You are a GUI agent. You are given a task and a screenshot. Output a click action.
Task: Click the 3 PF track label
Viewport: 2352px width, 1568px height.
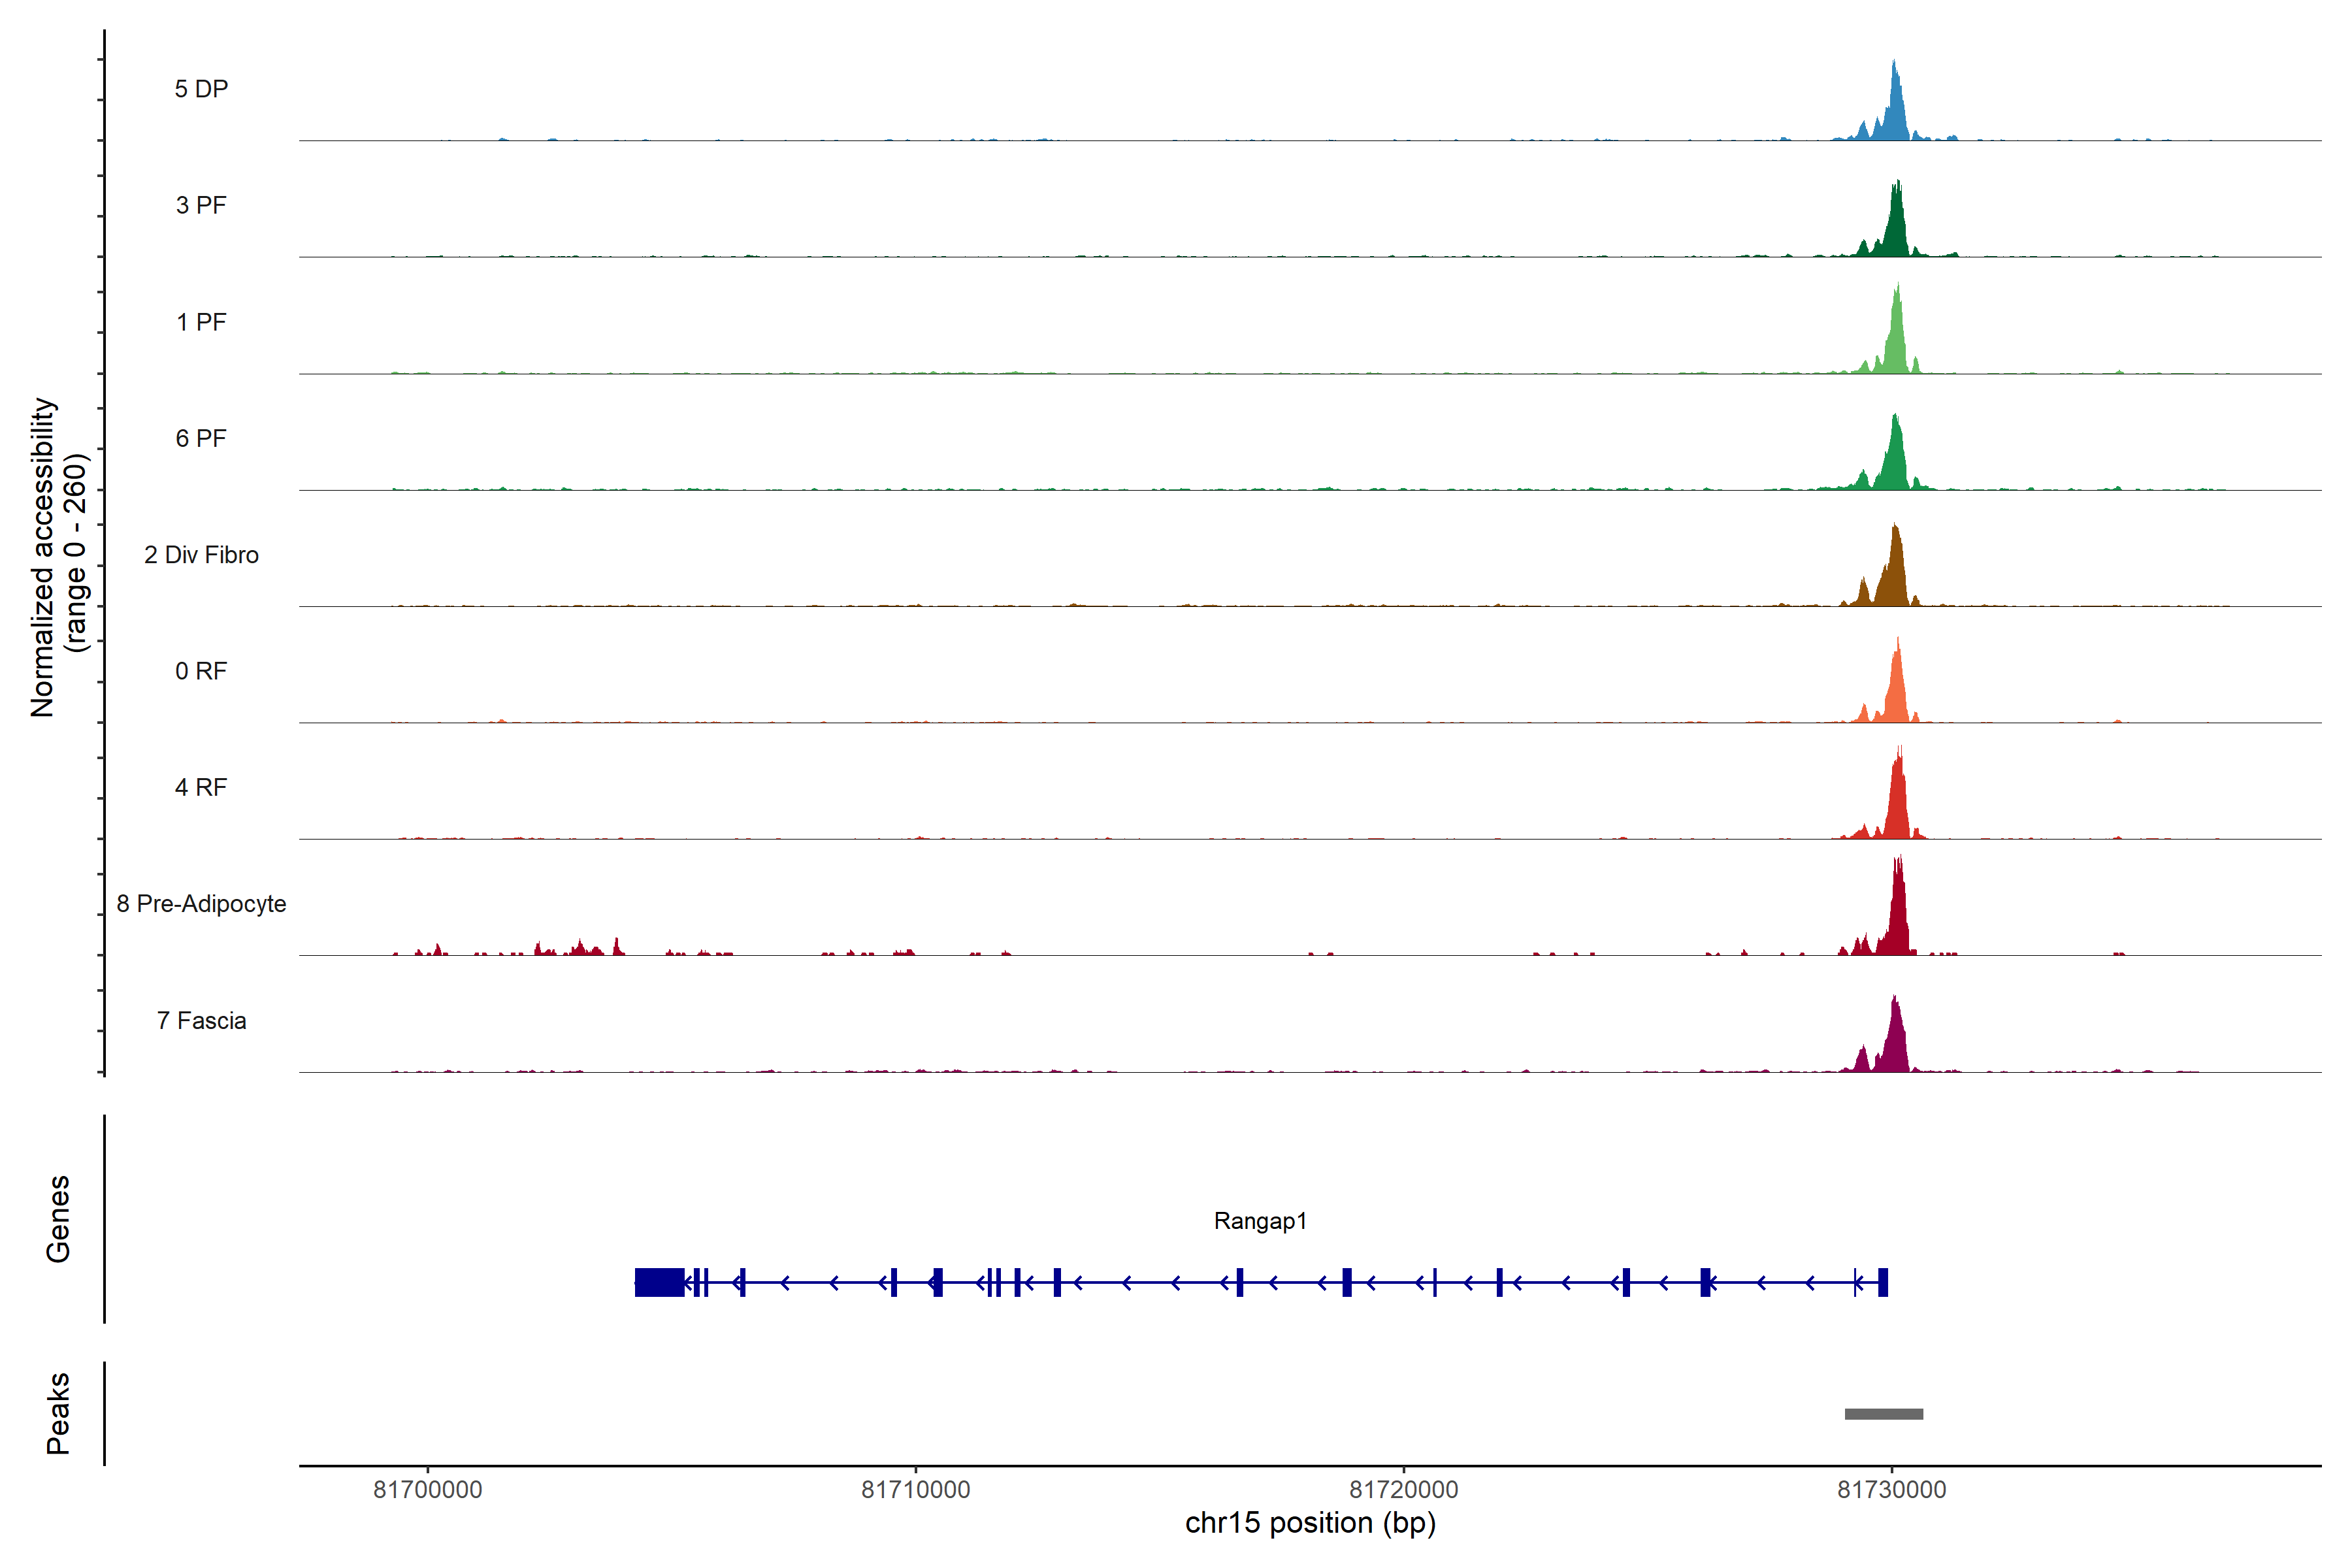tap(201, 205)
